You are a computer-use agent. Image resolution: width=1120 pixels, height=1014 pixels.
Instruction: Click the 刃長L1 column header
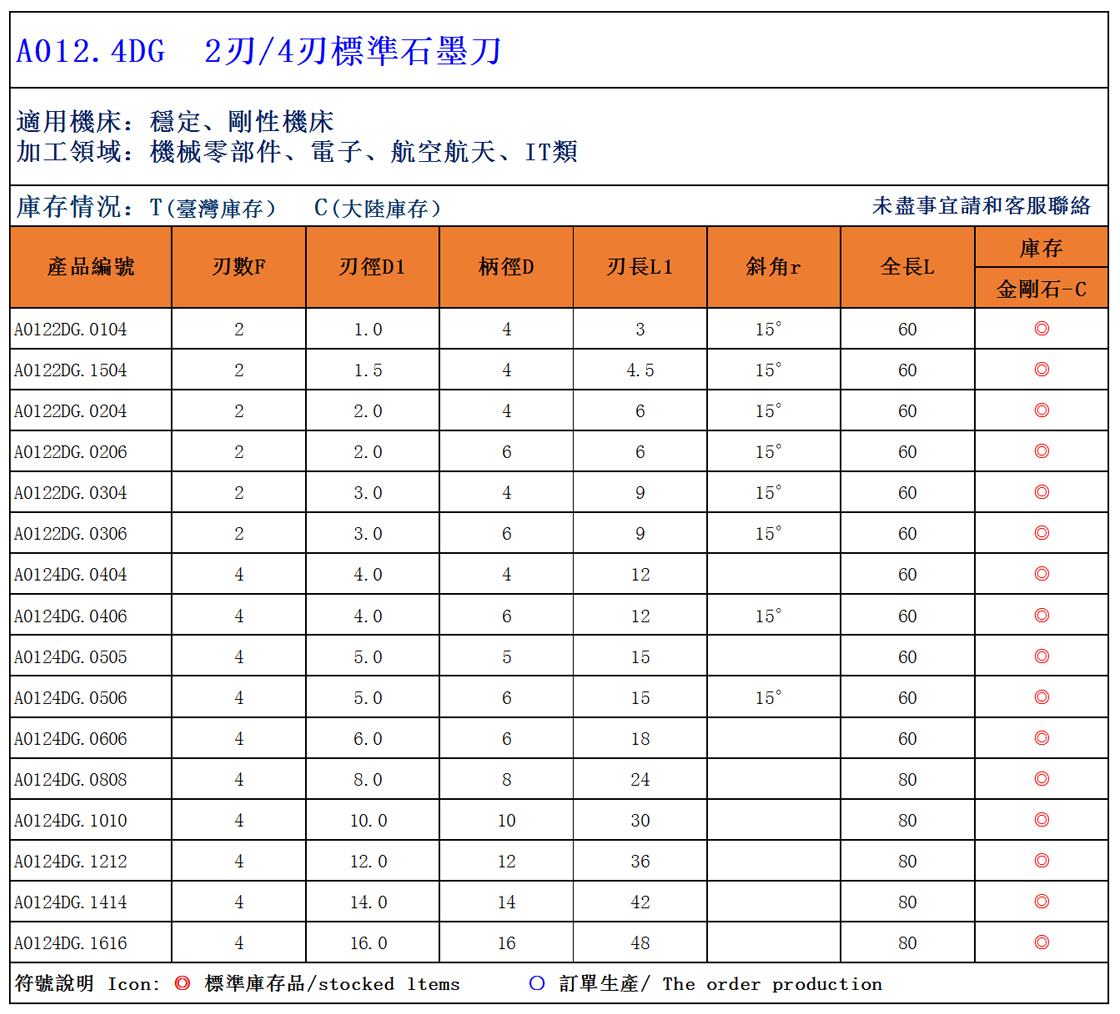point(640,267)
